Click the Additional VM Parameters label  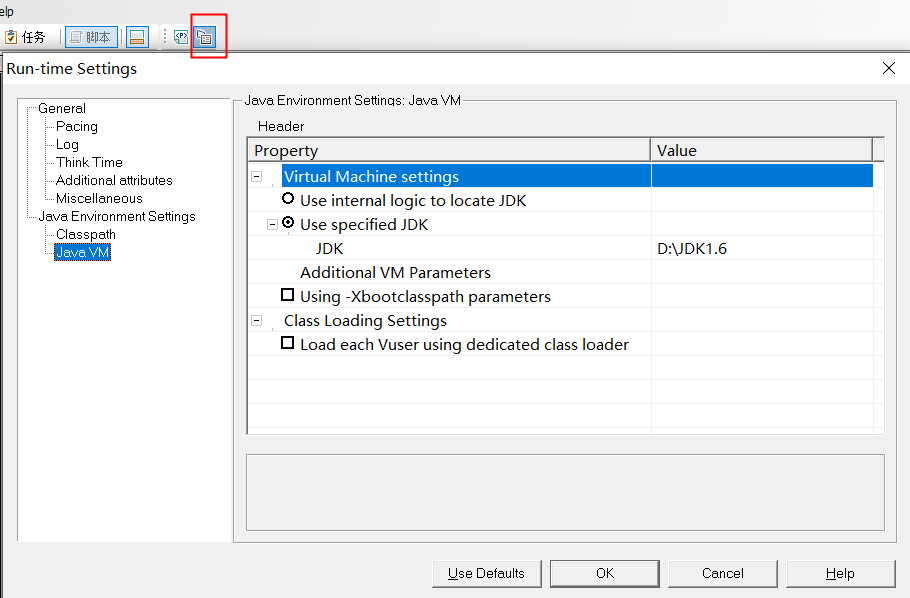click(395, 272)
